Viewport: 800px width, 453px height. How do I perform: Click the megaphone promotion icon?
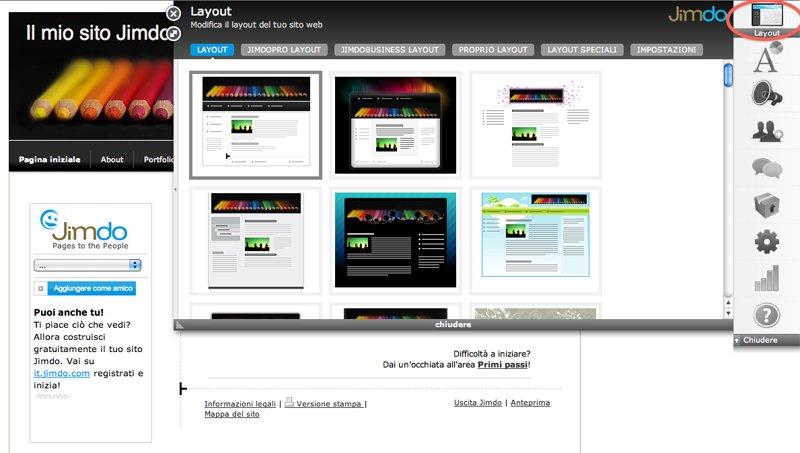pyautogui.click(x=767, y=93)
